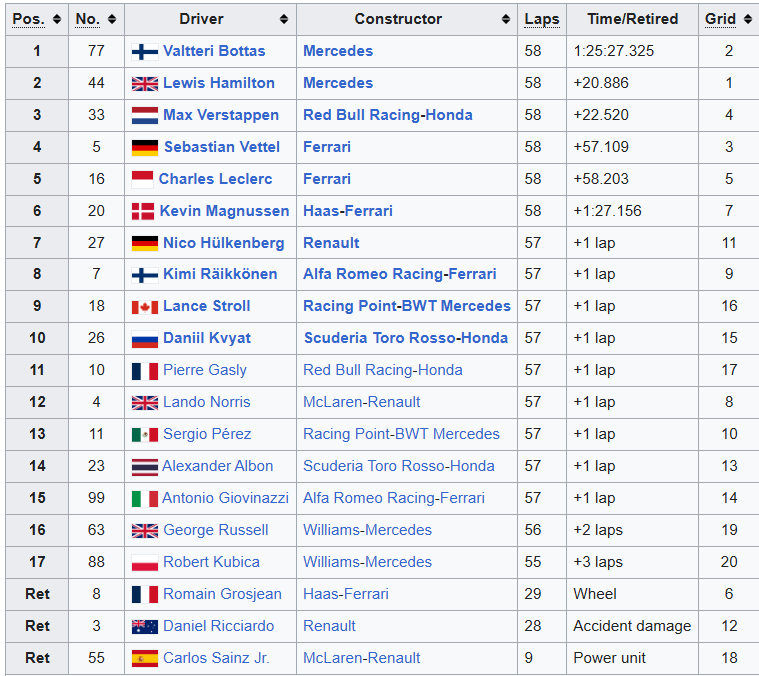Image resolution: width=759 pixels, height=676 pixels.
Task: Click the Finland flag beside Kimi Räikkönen
Action: [x=145, y=275]
